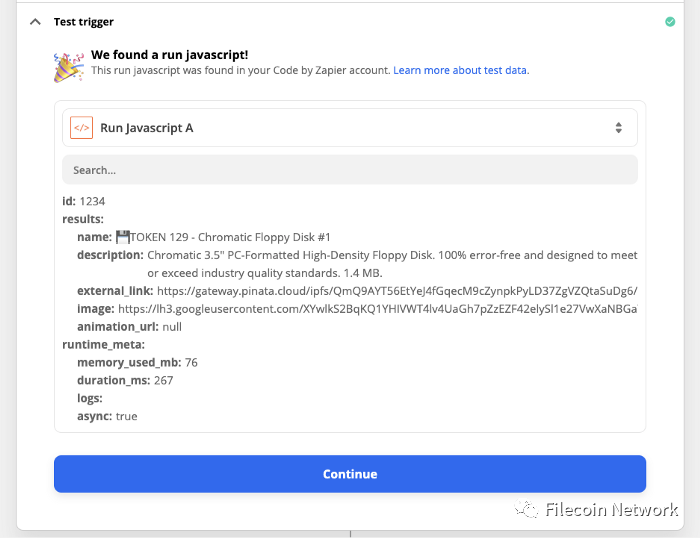This screenshot has height=538, width=700.
Task: Open the Learn more about test data link
Action: [460, 70]
